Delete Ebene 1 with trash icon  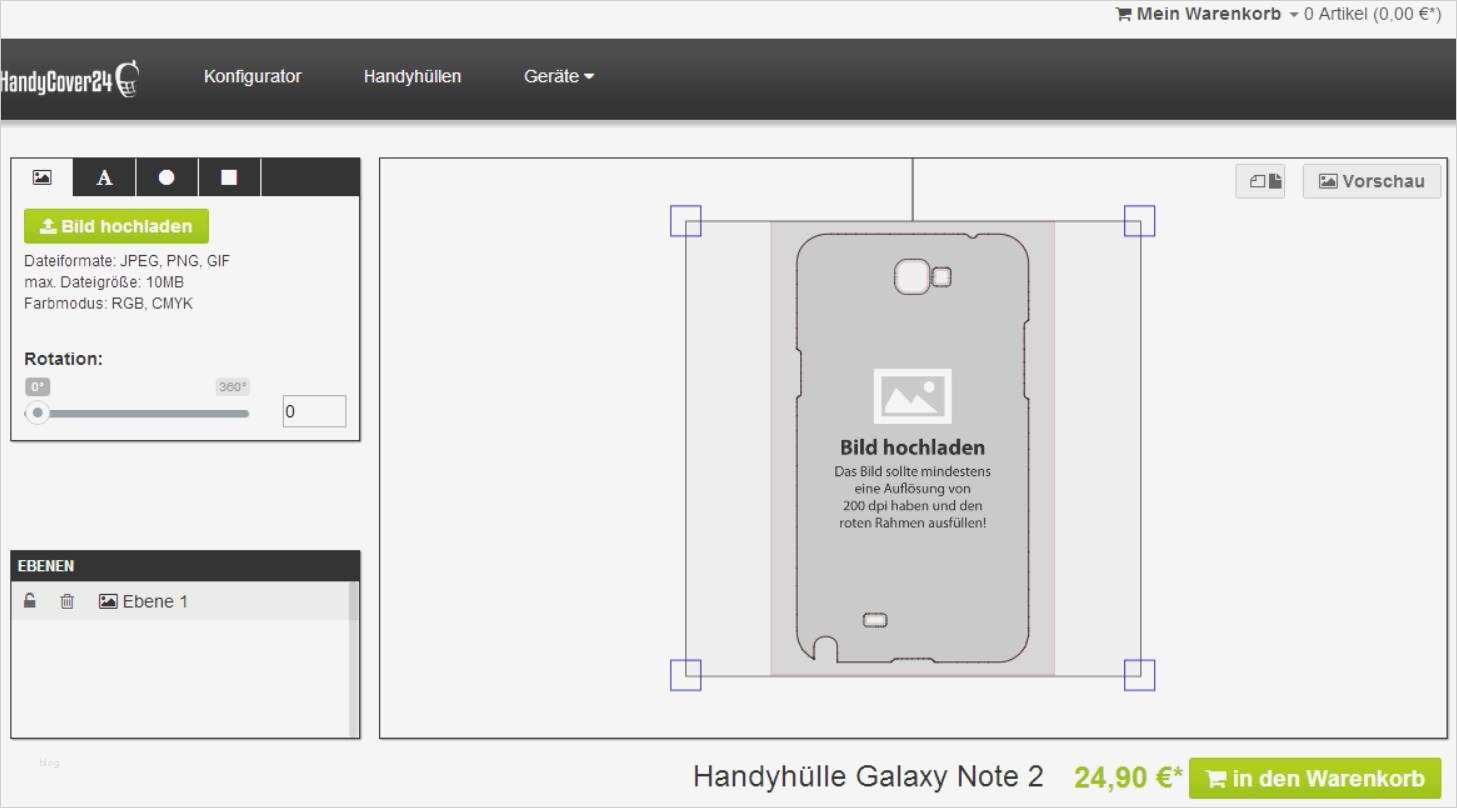(x=67, y=601)
